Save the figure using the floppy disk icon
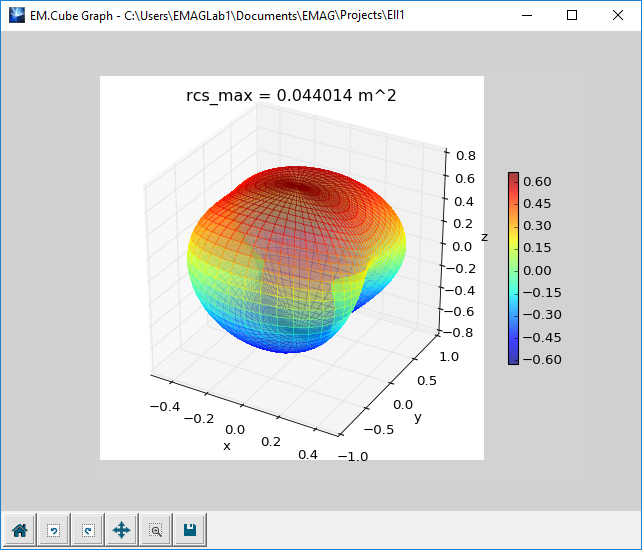Image resolution: width=642 pixels, height=550 pixels. tap(190, 530)
